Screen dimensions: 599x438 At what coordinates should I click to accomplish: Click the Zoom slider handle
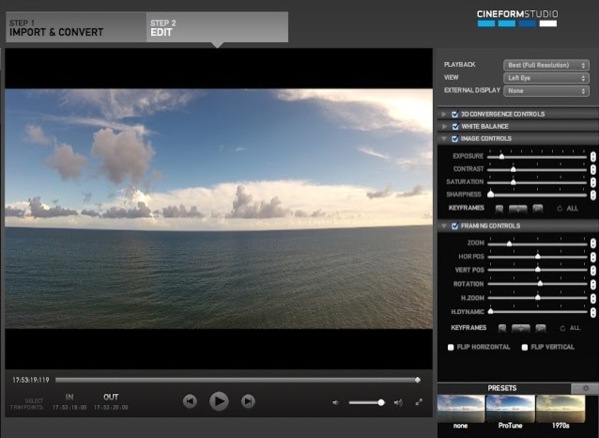(509, 243)
